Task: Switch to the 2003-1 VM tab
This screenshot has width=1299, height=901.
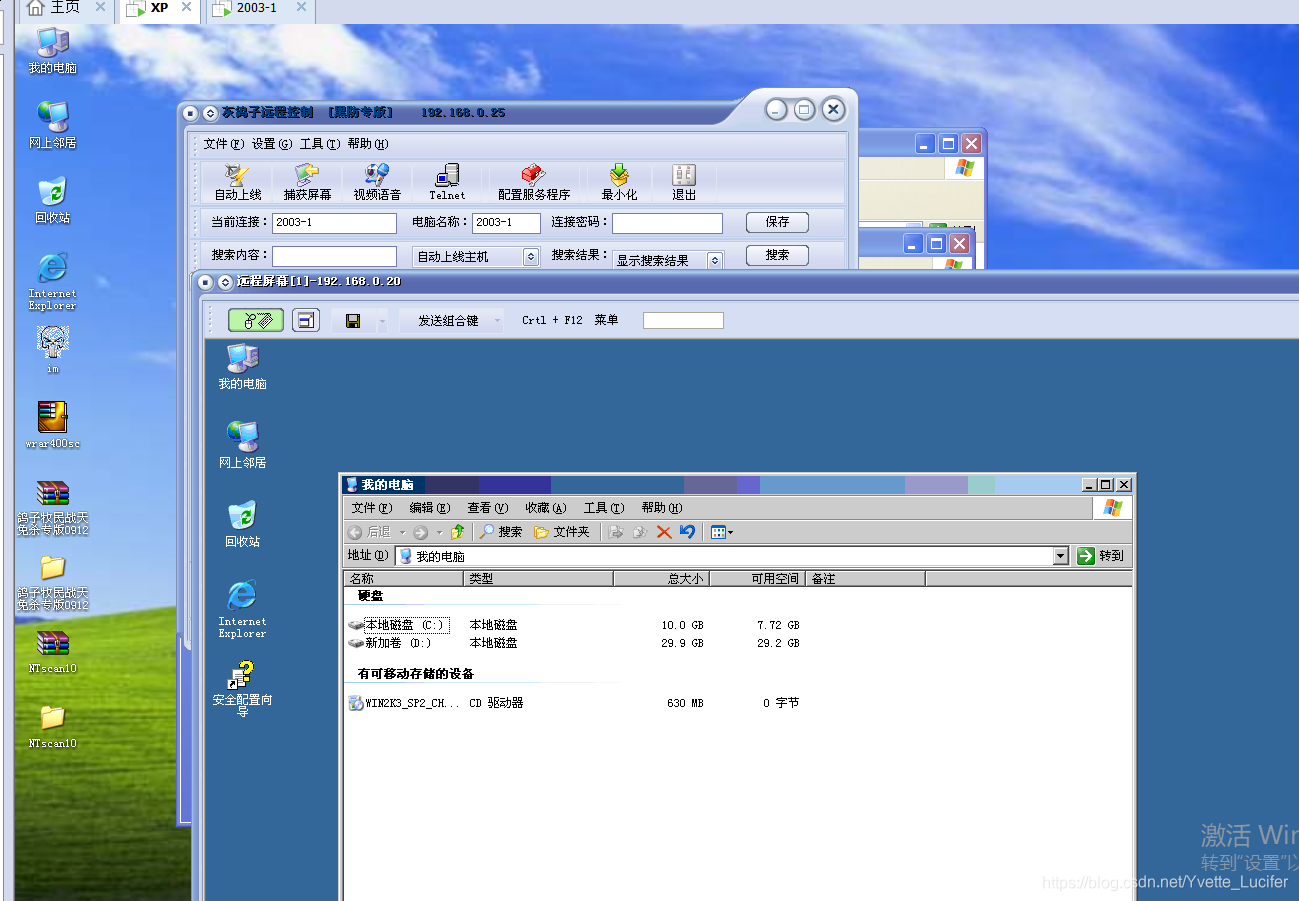Action: point(260,8)
